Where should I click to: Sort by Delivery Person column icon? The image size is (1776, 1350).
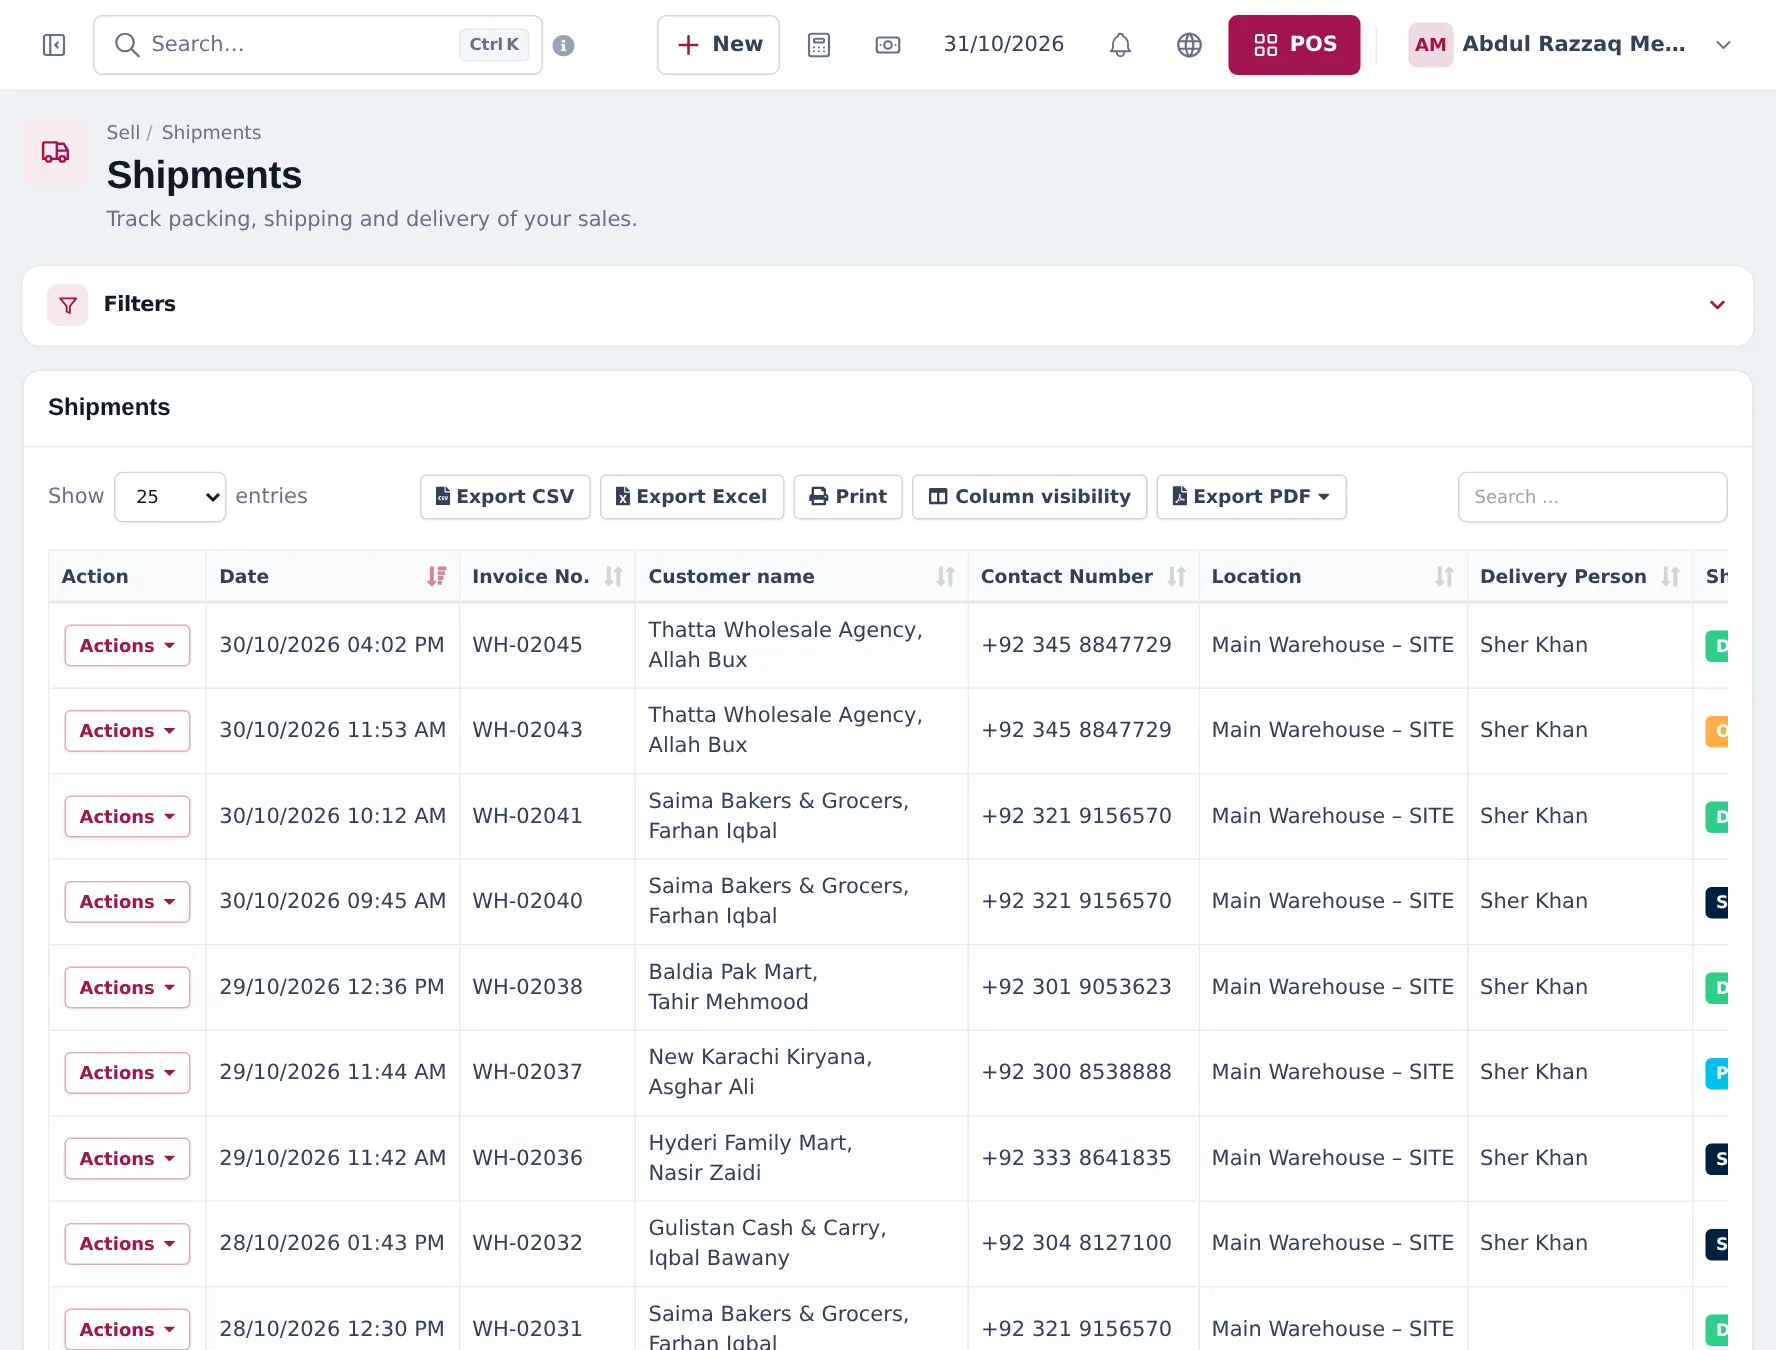(x=1671, y=577)
